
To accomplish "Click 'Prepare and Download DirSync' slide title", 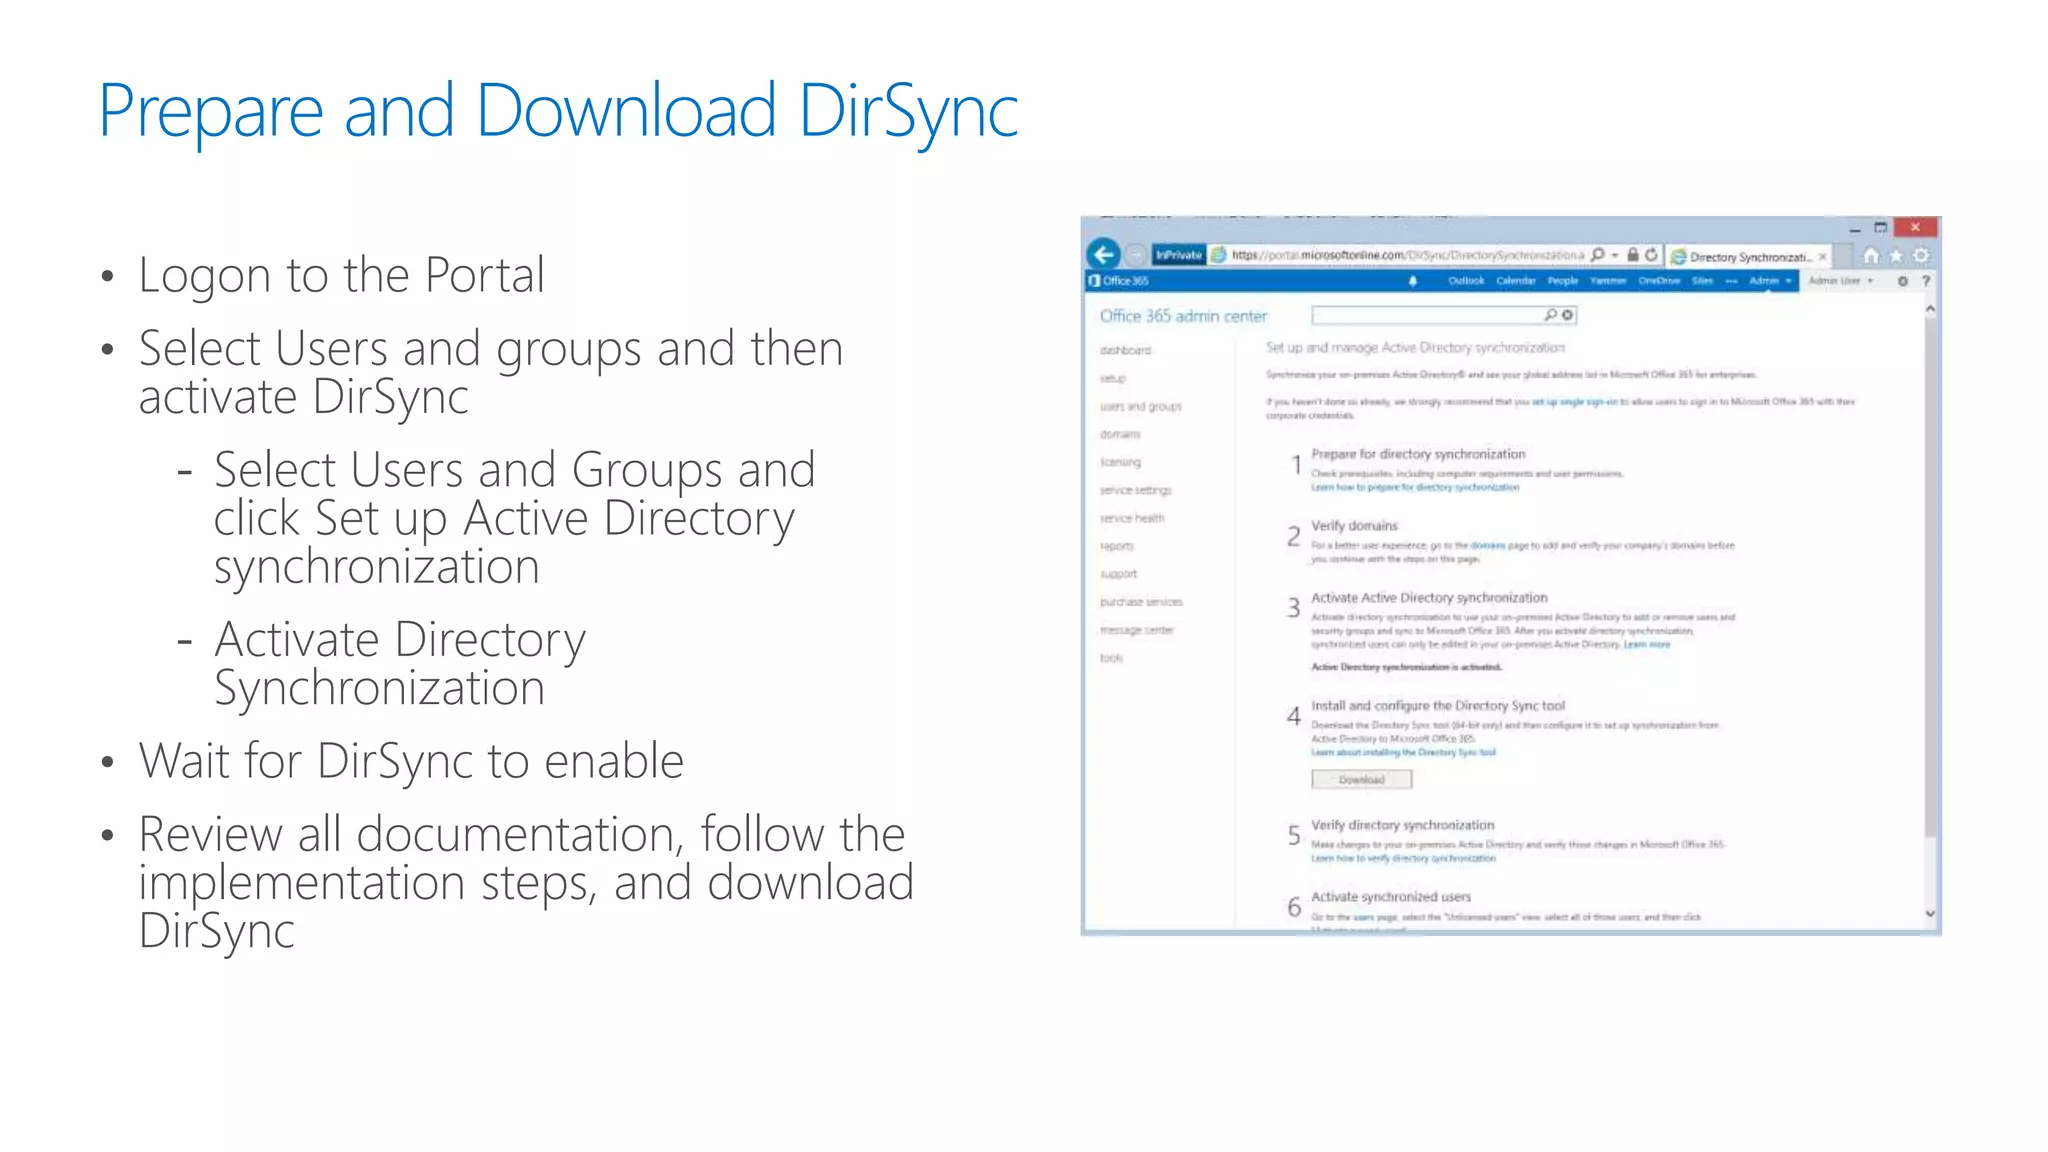I will coord(558,112).
